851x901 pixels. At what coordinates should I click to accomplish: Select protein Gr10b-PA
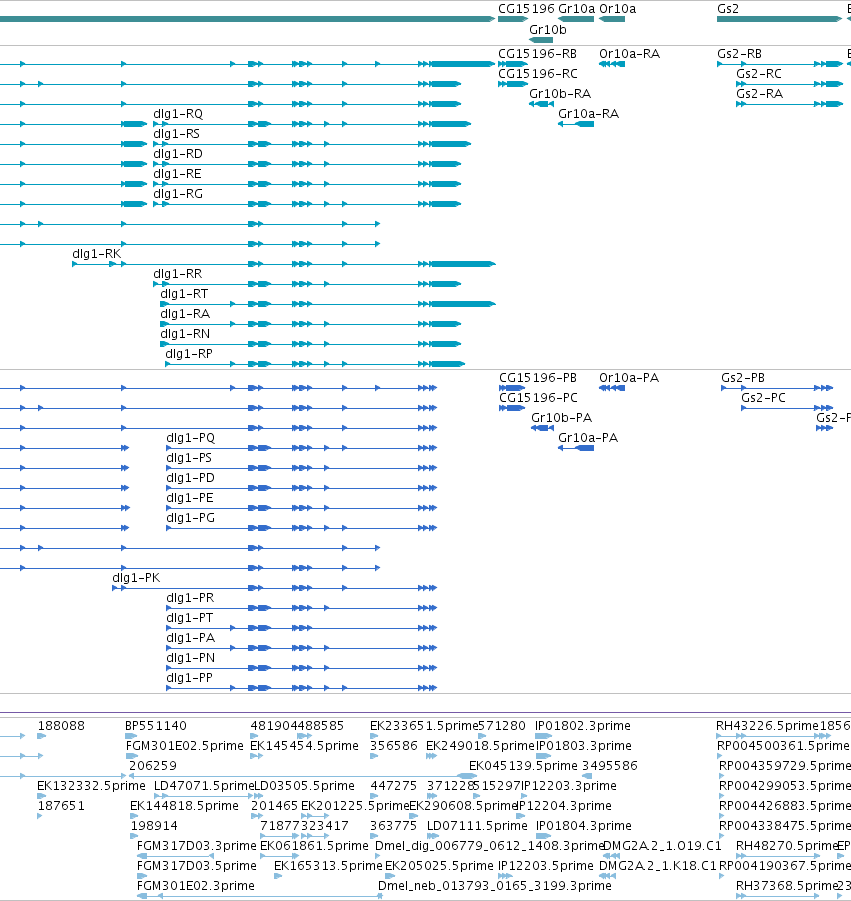point(561,418)
